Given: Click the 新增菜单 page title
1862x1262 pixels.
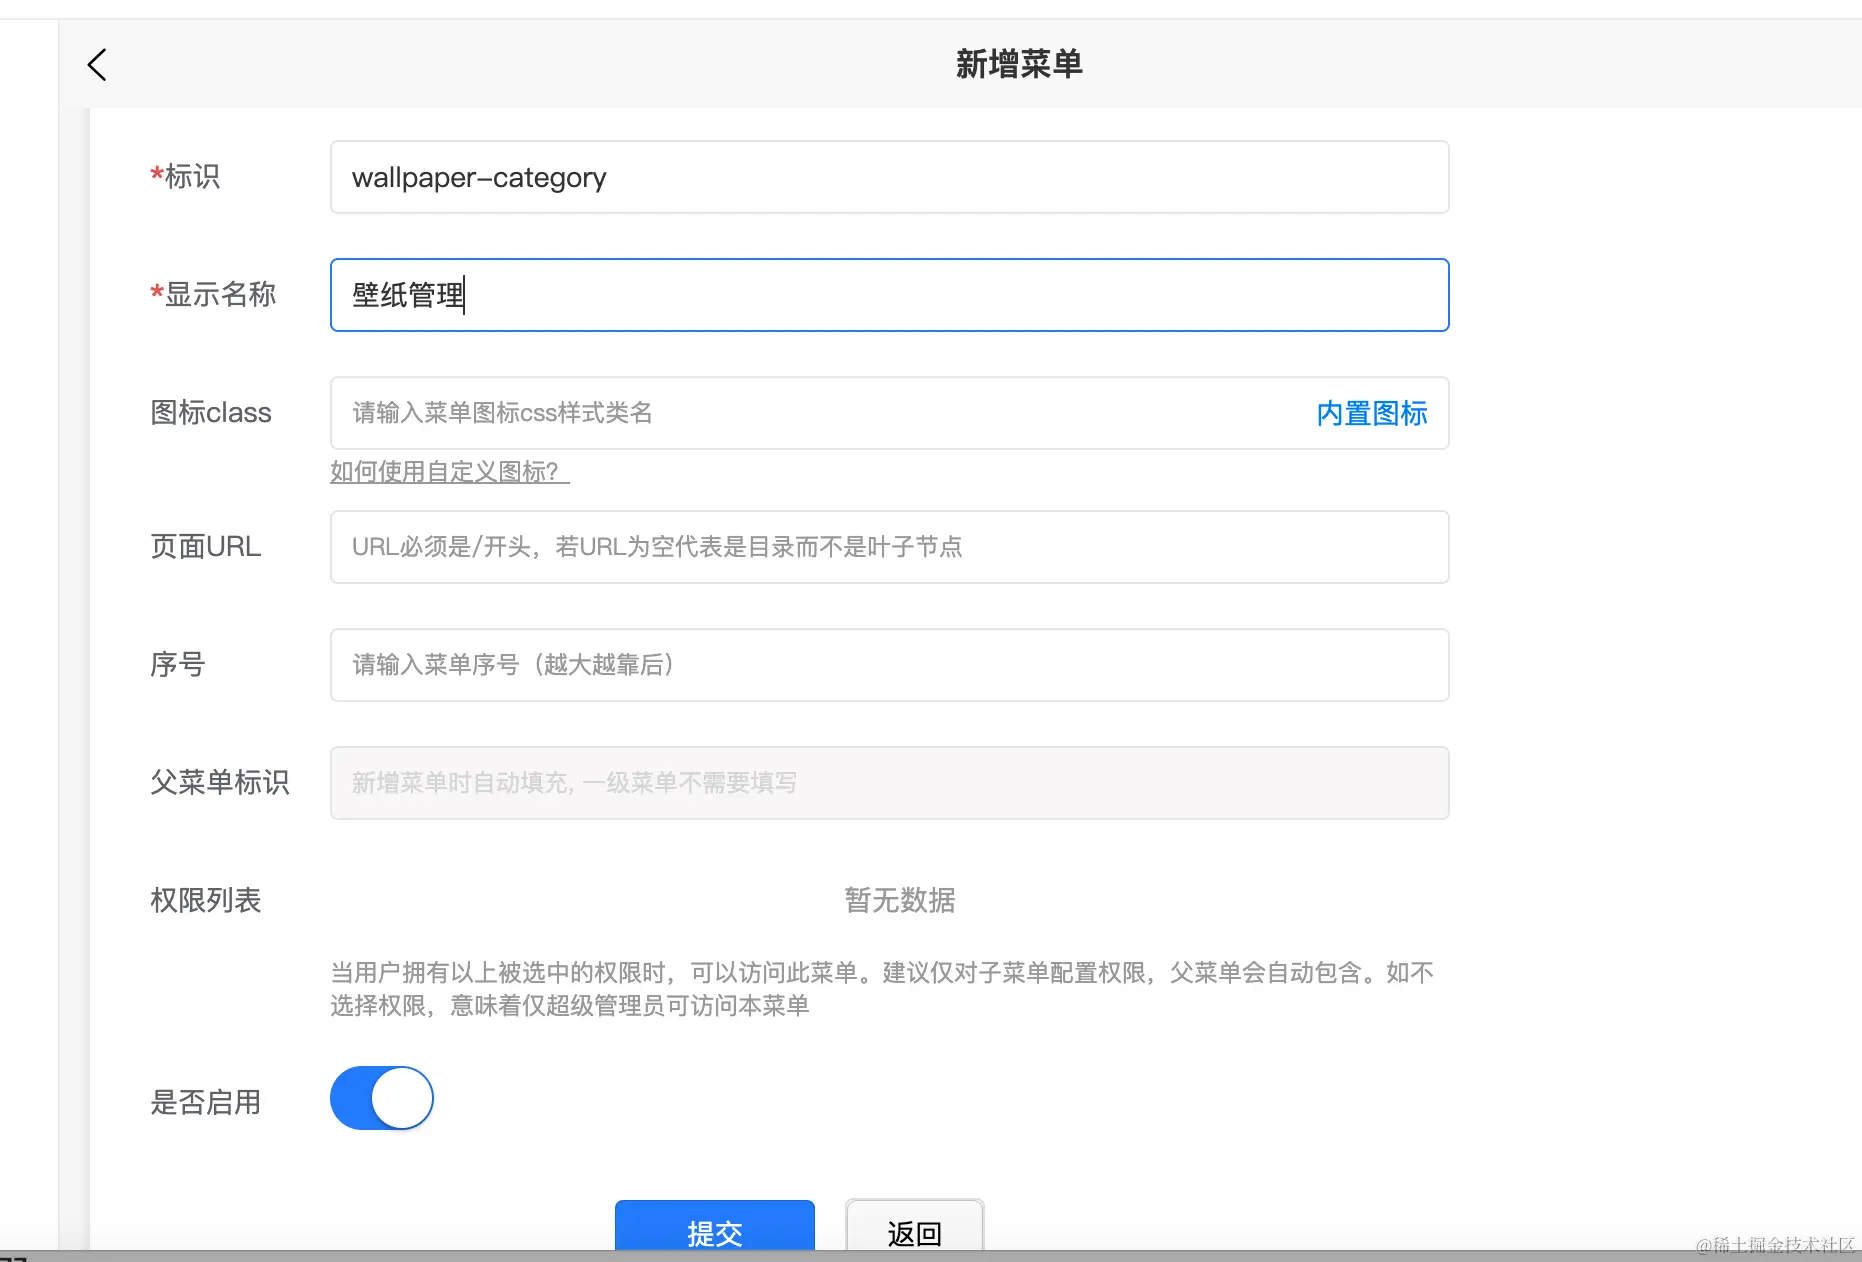Looking at the screenshot, I should (1017, 62).
